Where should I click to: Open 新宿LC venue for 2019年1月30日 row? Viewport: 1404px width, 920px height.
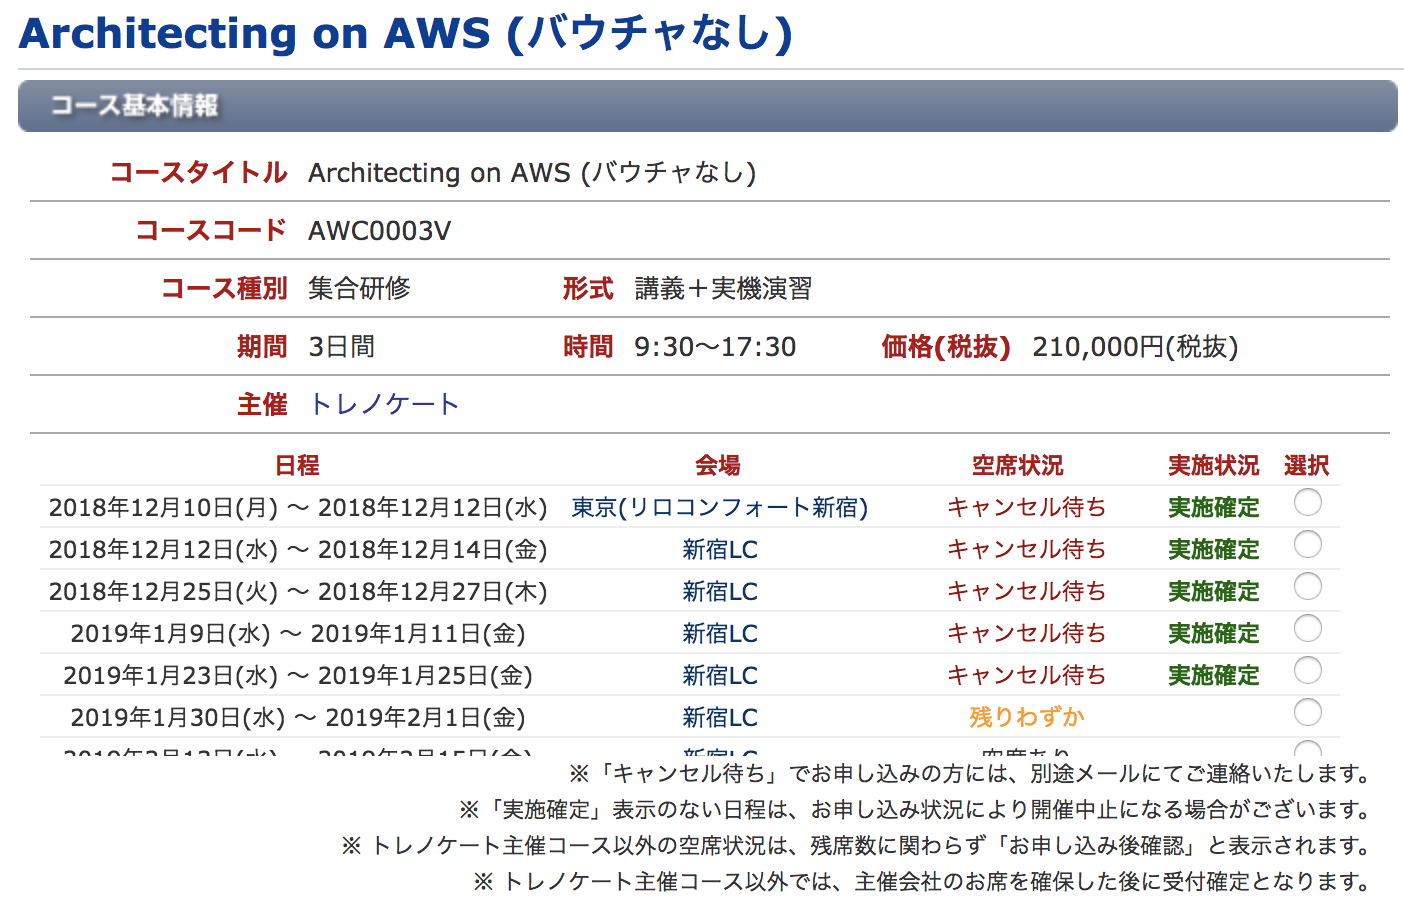[x=719, y=717]
